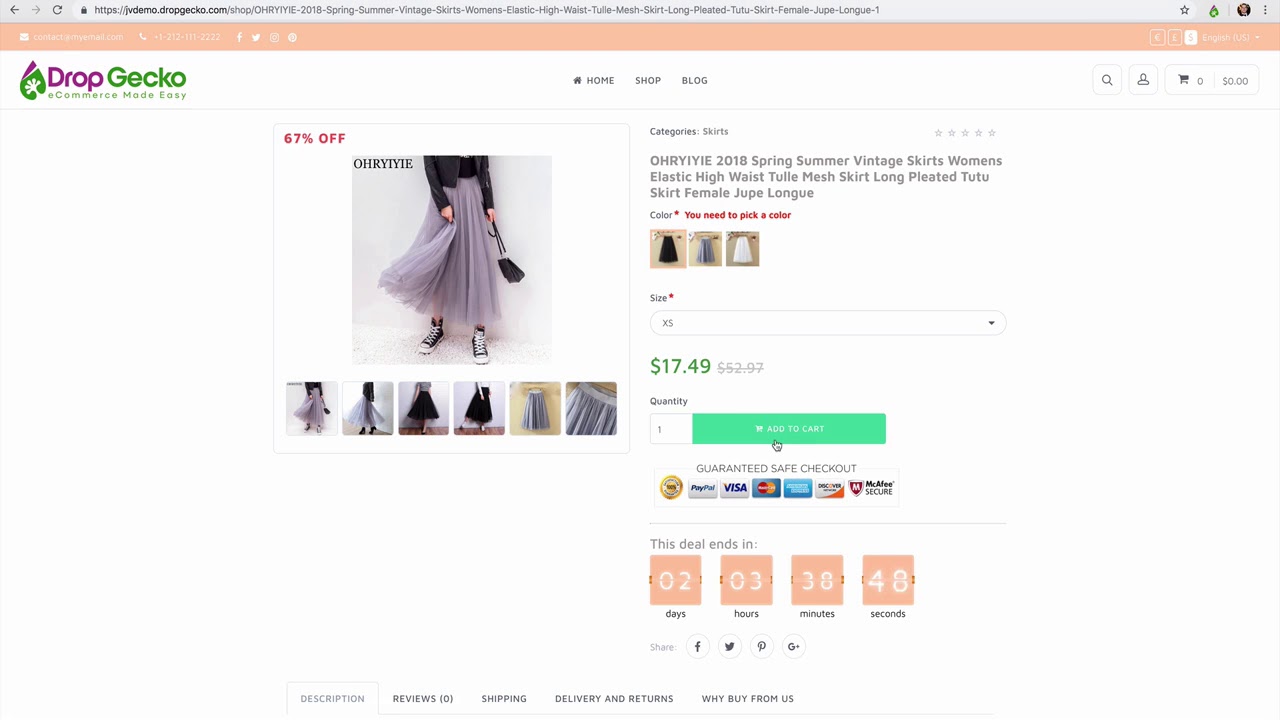
Task: Open the Chrome profile avatar
Action: tap(1244, 10)
